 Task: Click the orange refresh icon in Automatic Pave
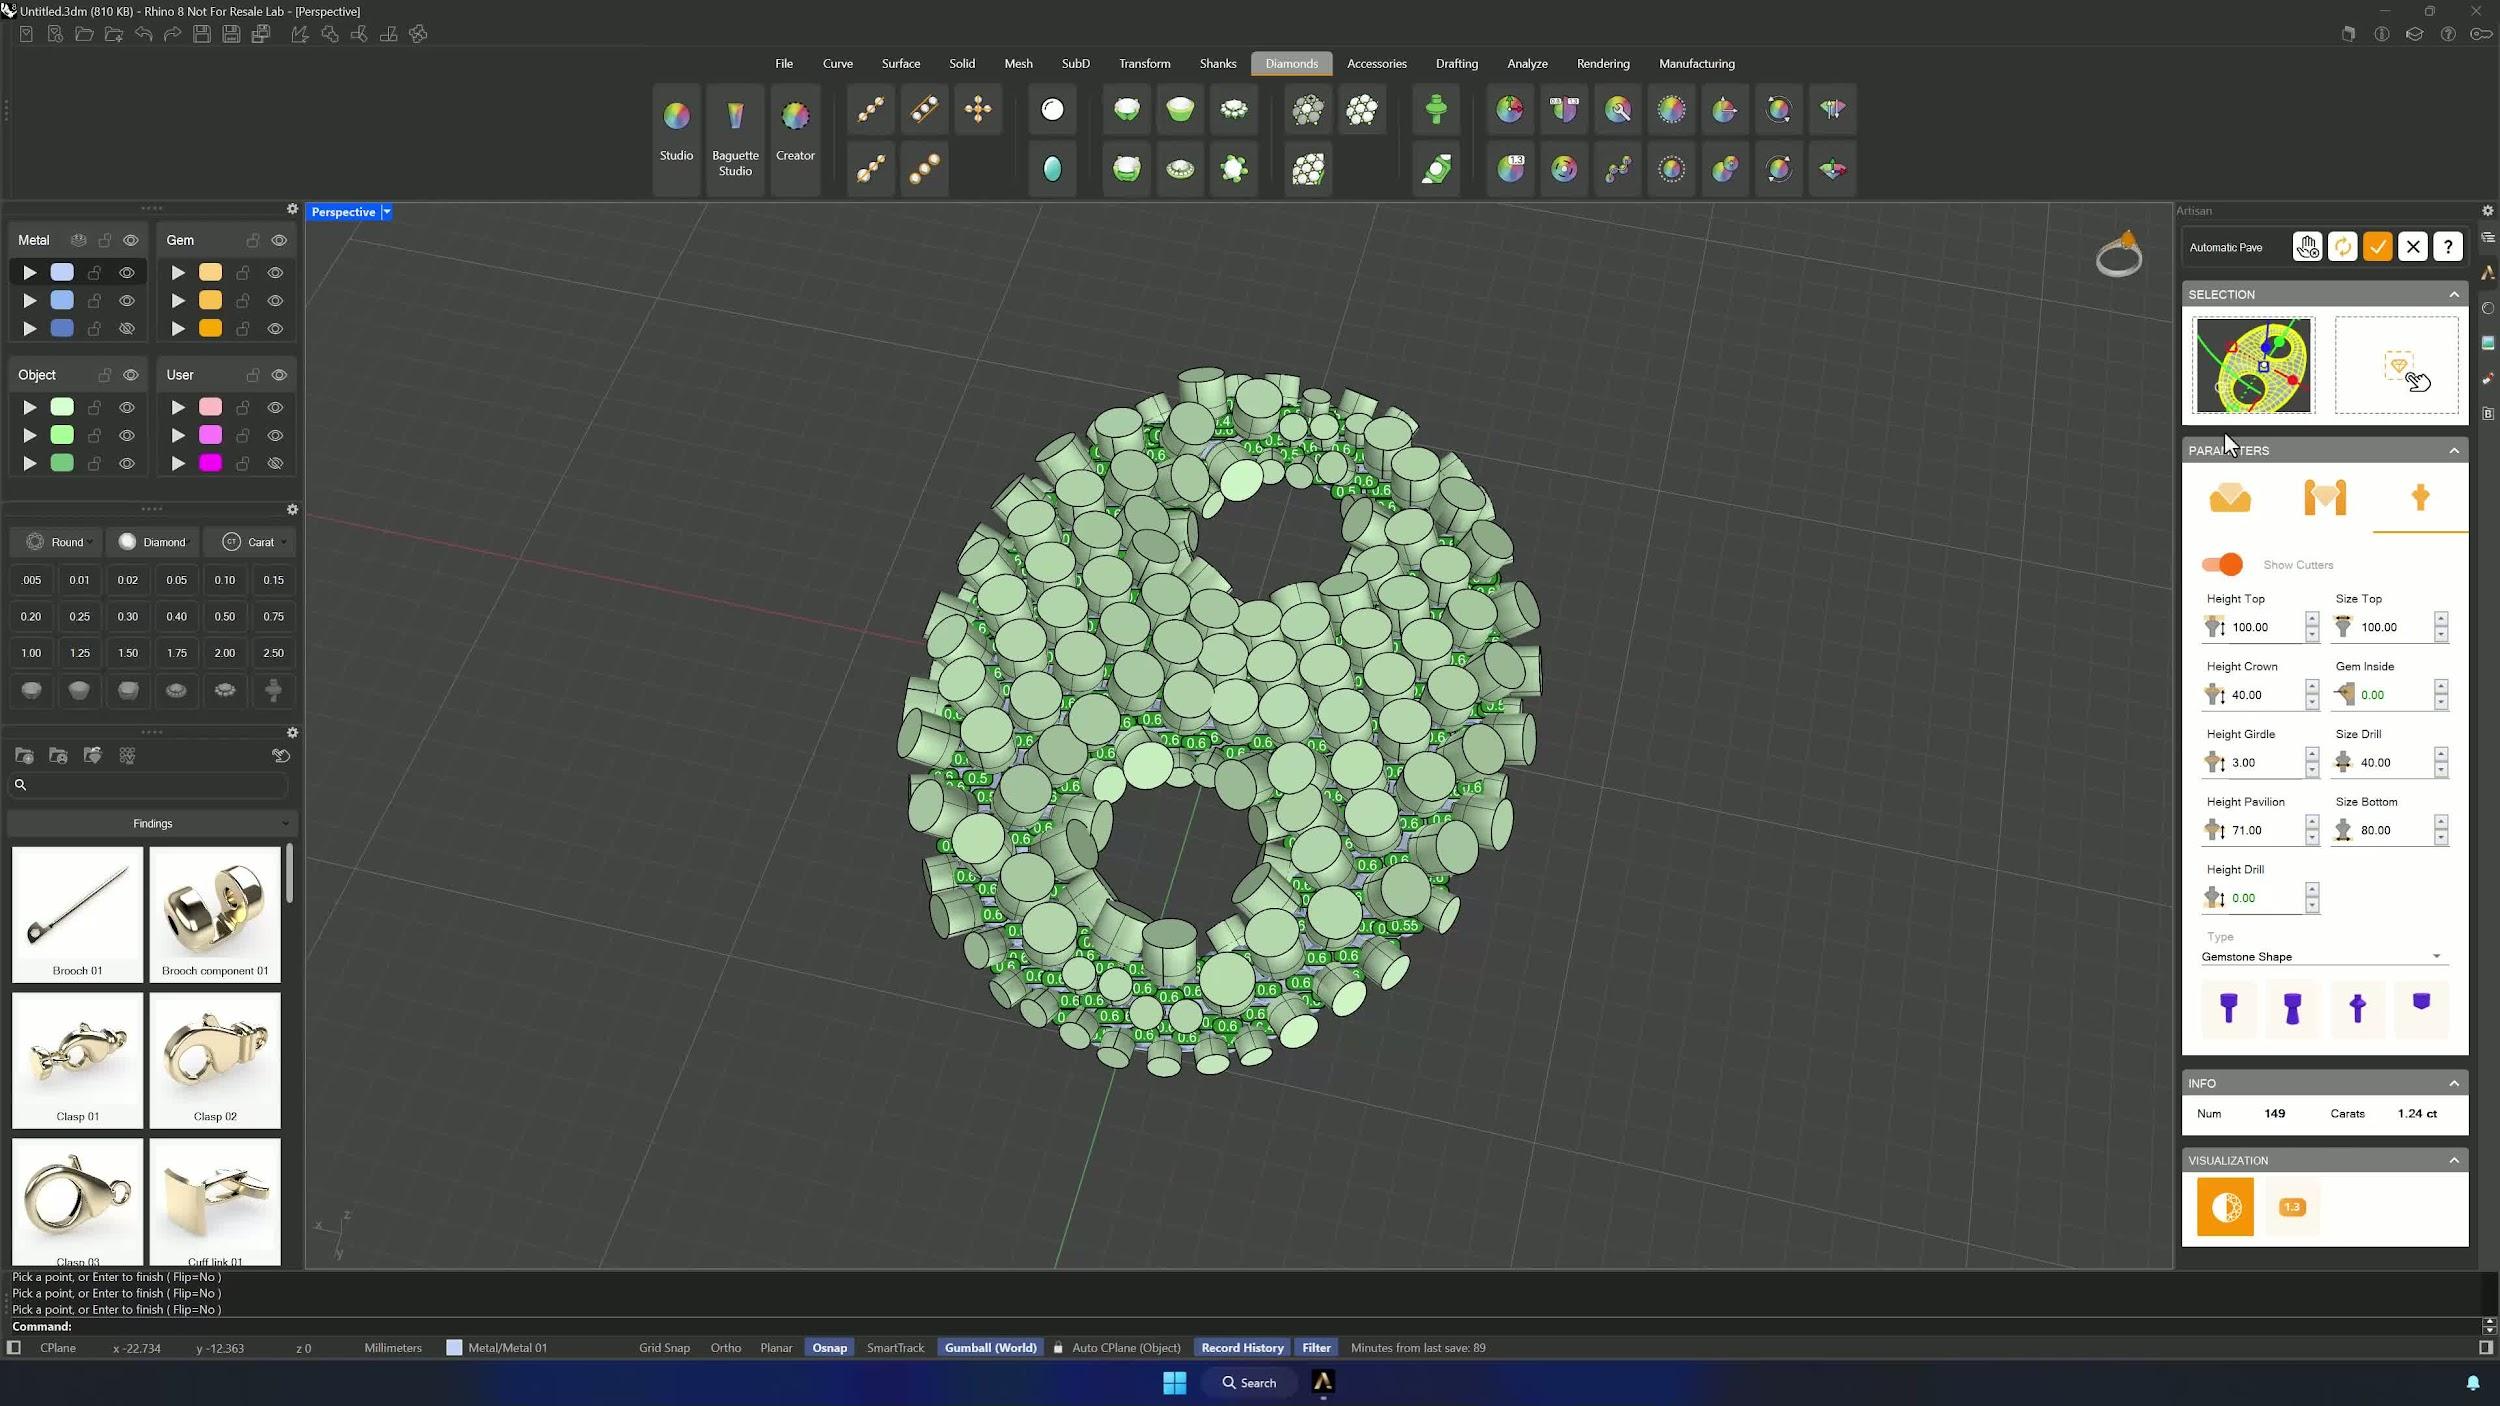click(2342, 247)
